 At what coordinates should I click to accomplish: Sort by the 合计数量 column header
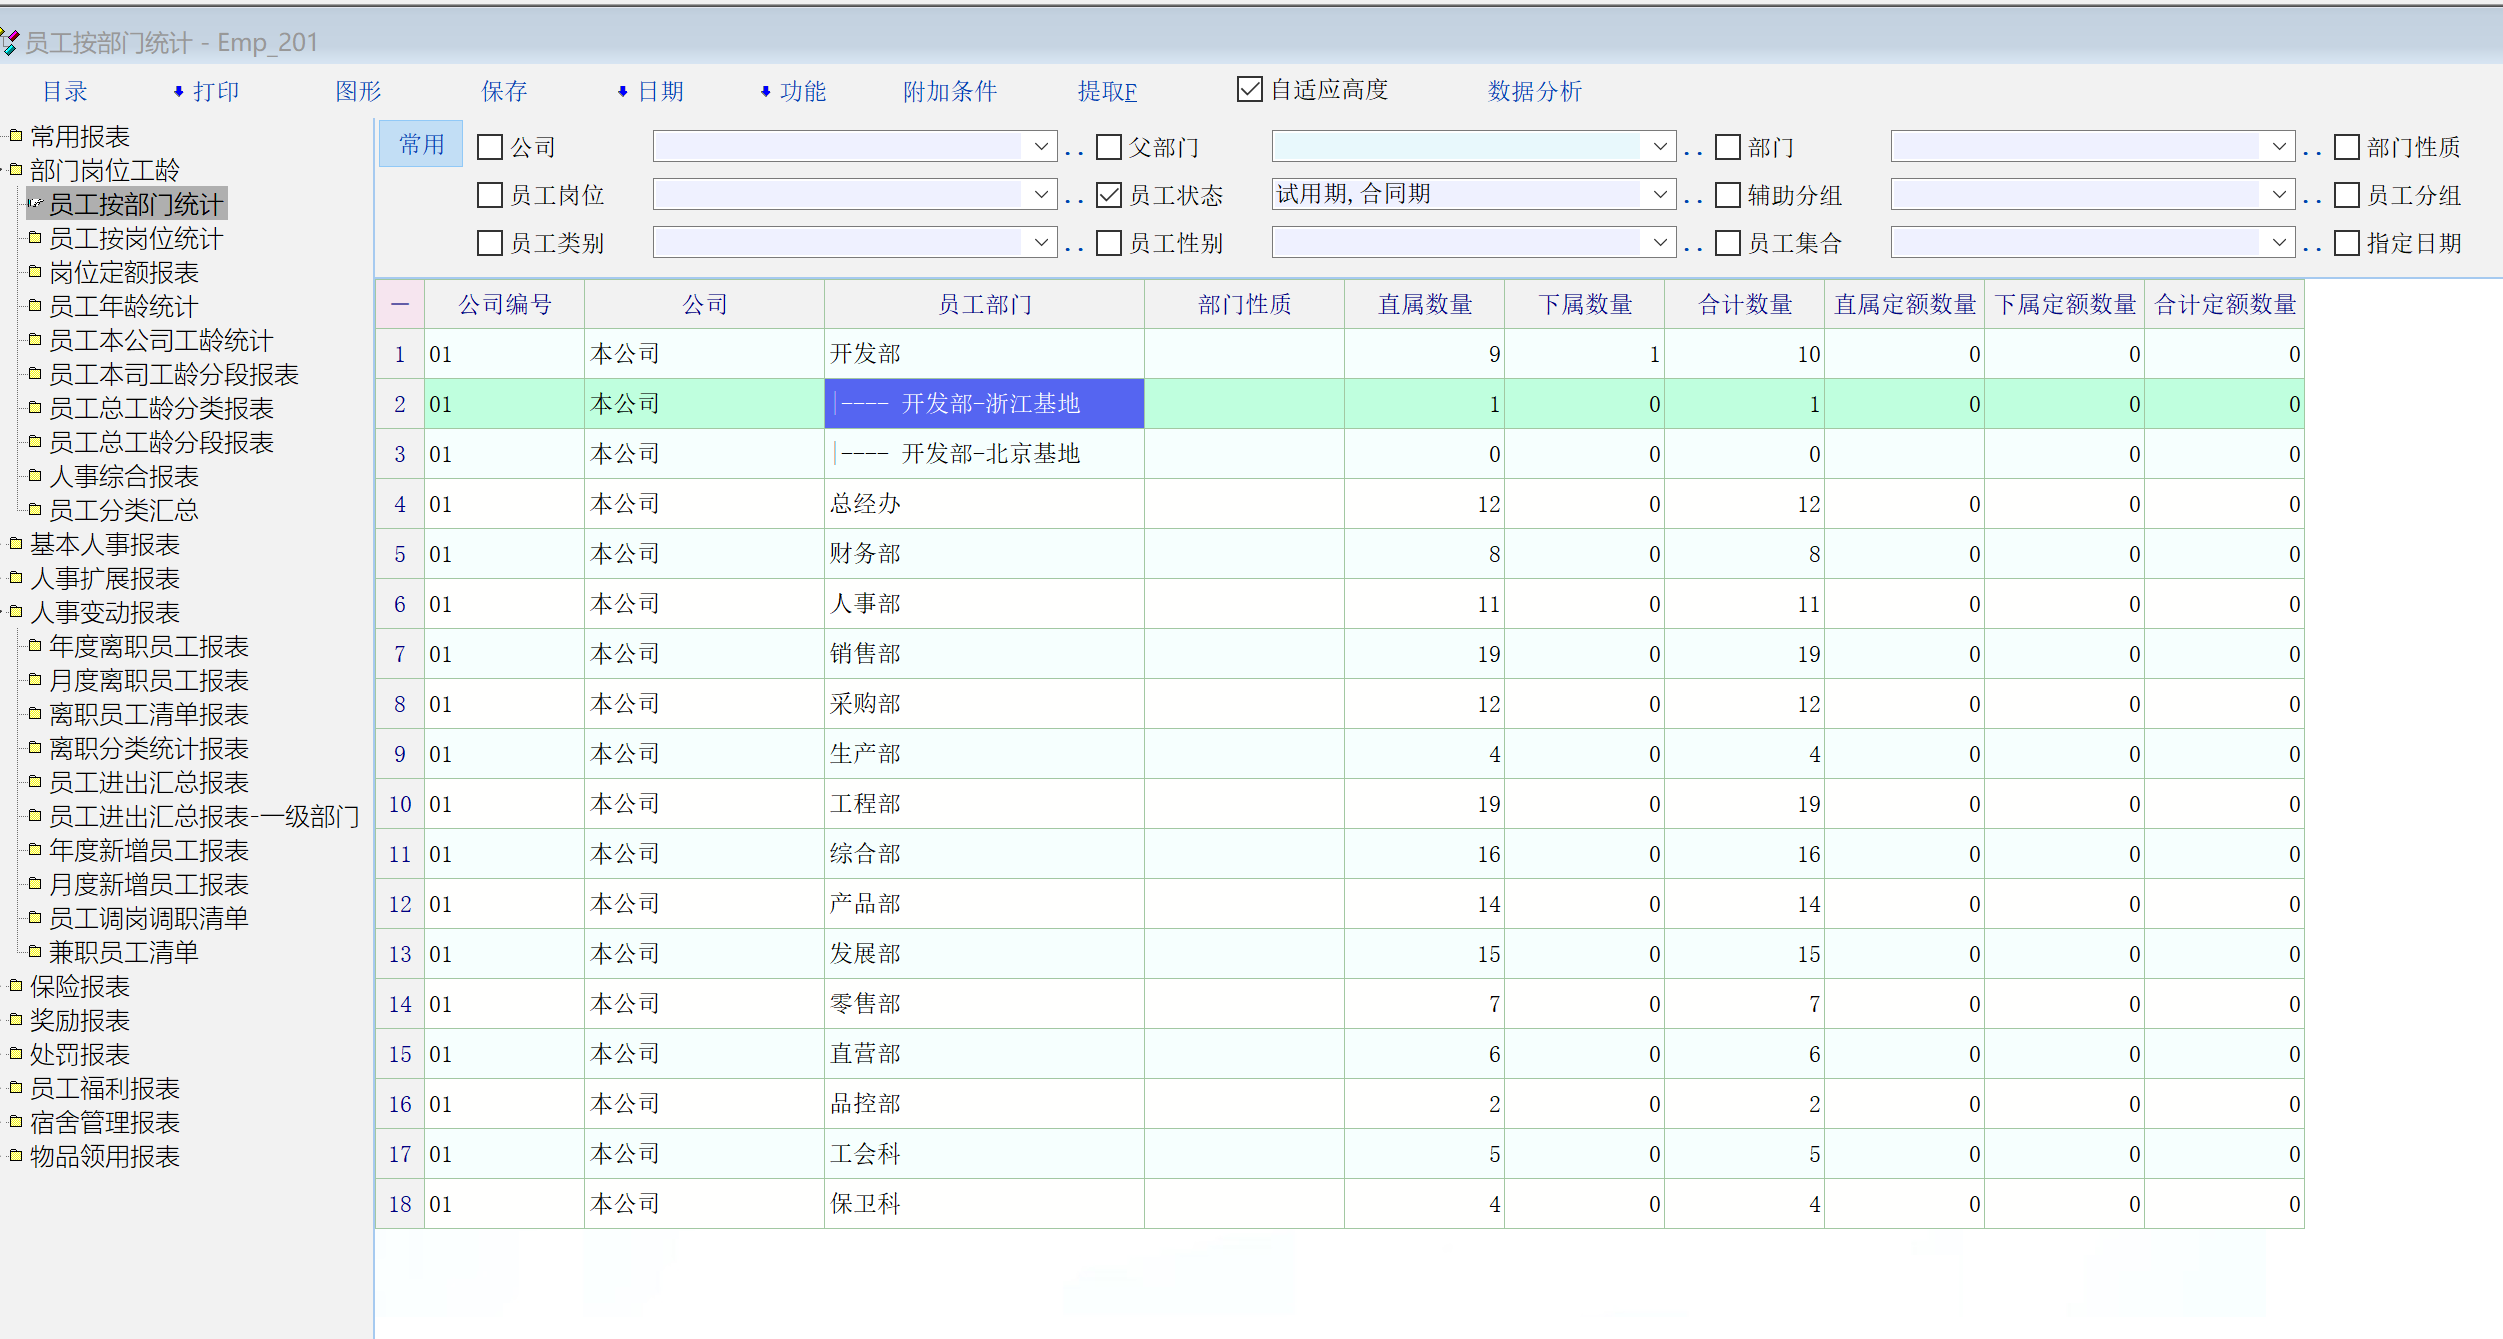[1744, 304]
